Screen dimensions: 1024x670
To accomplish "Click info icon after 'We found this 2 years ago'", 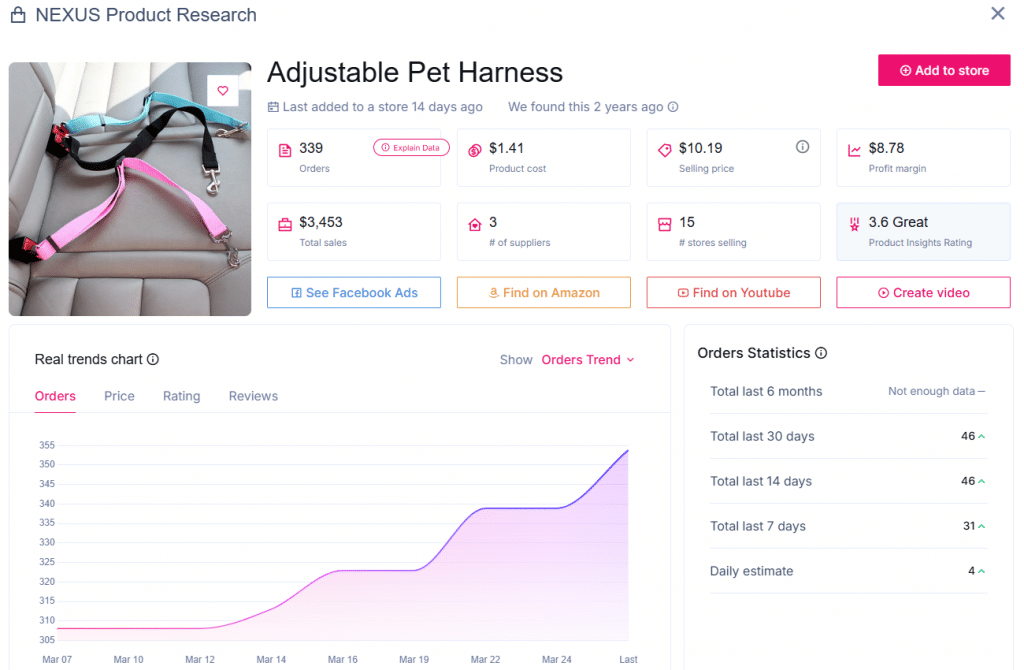I will [673, 107].
